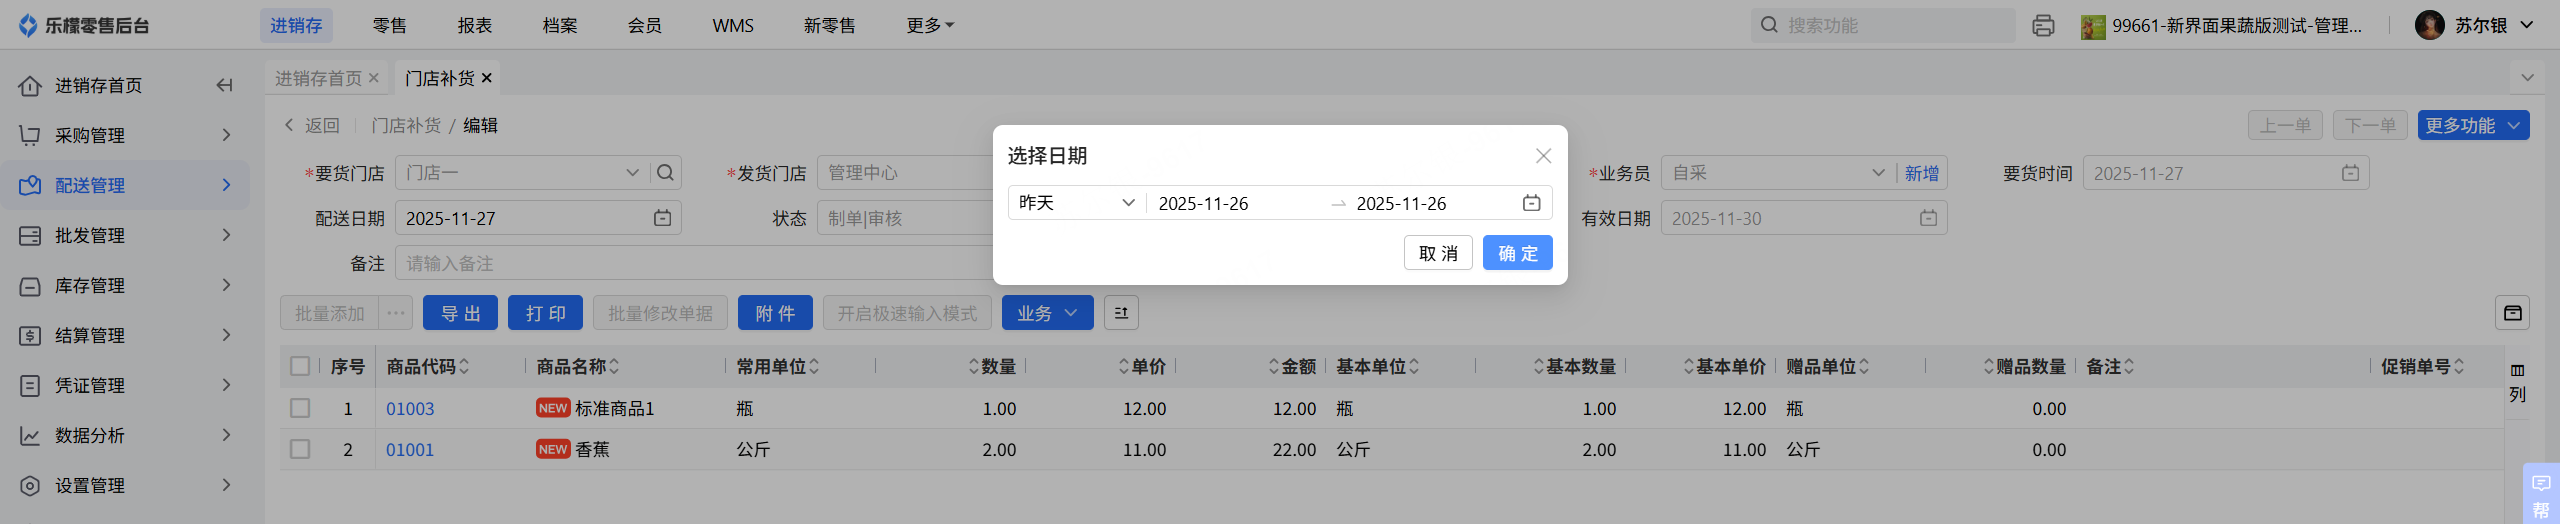This screenshot has width=2560, height=524.
Task: Collapse the sidebar with the arrow icon
Action: (x=224, y=86)
